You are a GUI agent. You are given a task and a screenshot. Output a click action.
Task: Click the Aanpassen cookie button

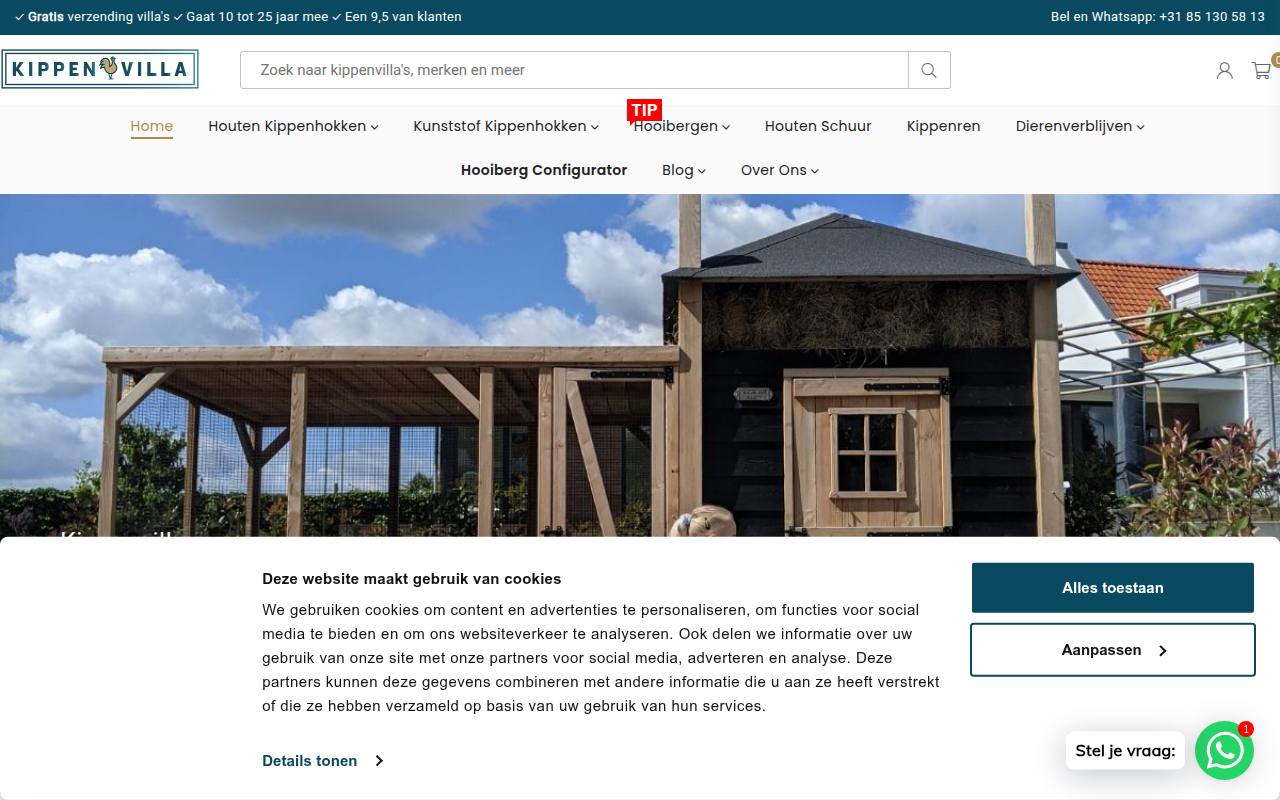(1113, 650)
